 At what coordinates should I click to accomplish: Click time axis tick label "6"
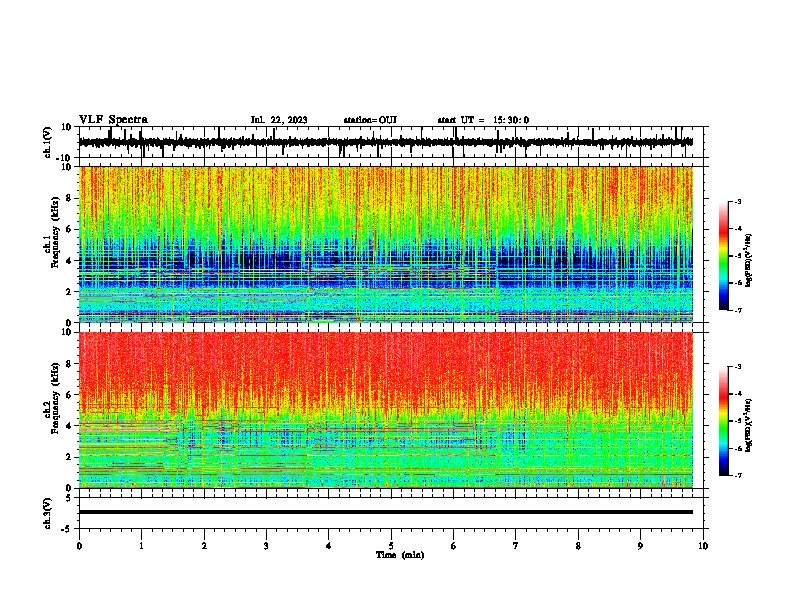tap(454, 546)
